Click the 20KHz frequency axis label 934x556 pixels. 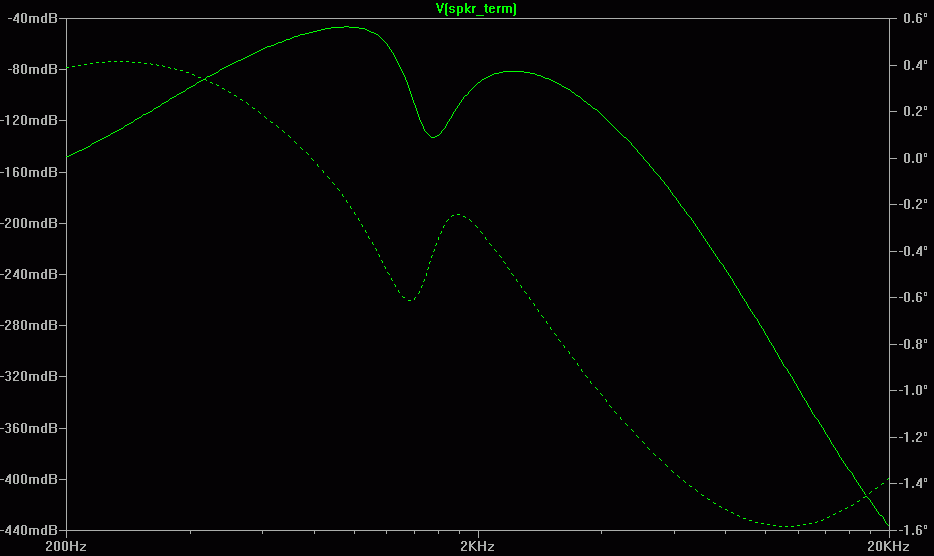888,546
